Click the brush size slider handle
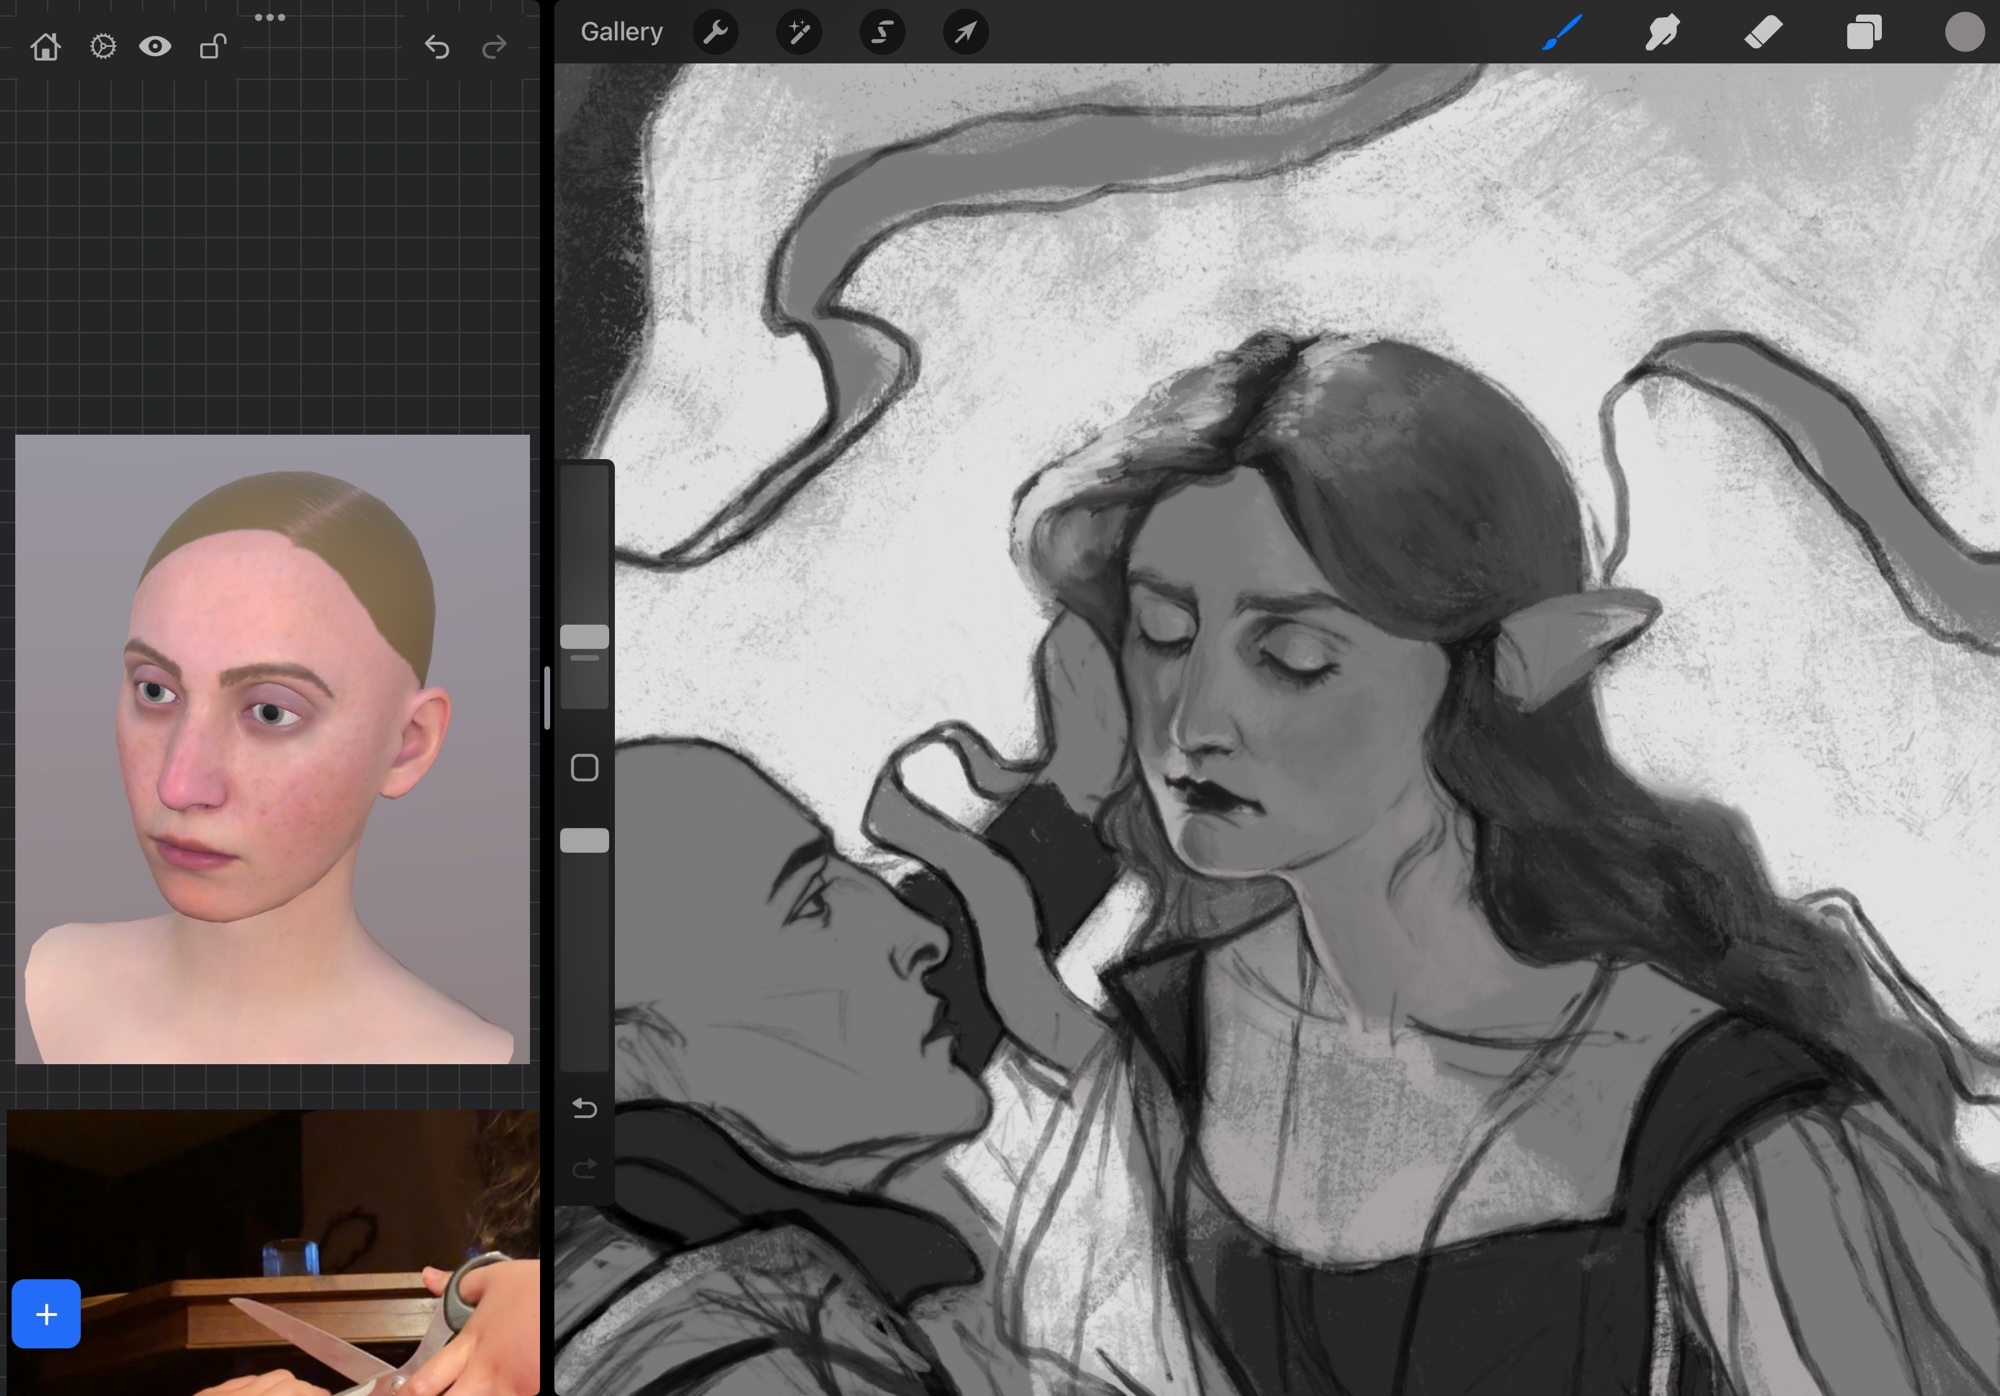The width and height of the screenshot is (2000, 1396). pos(584,637)
